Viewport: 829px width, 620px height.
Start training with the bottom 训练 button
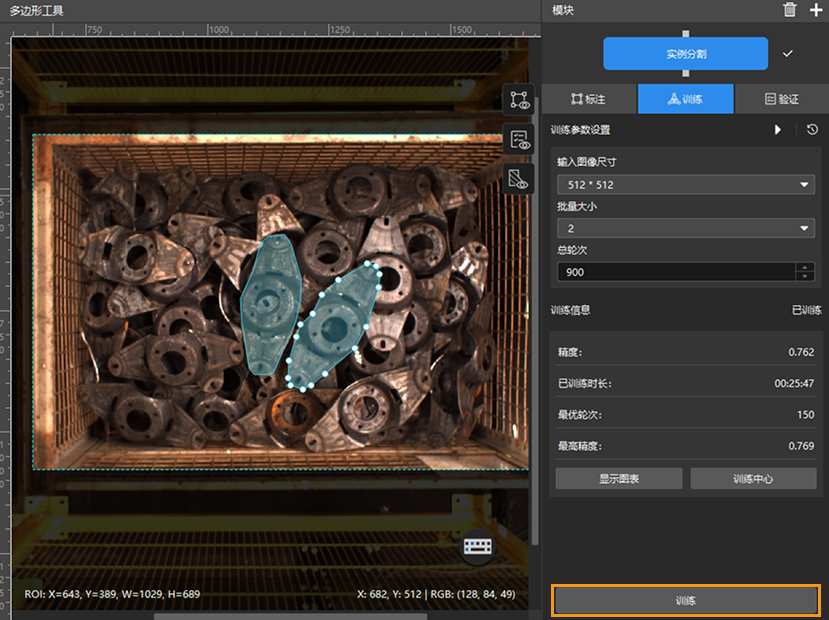(x=685, y=601)
